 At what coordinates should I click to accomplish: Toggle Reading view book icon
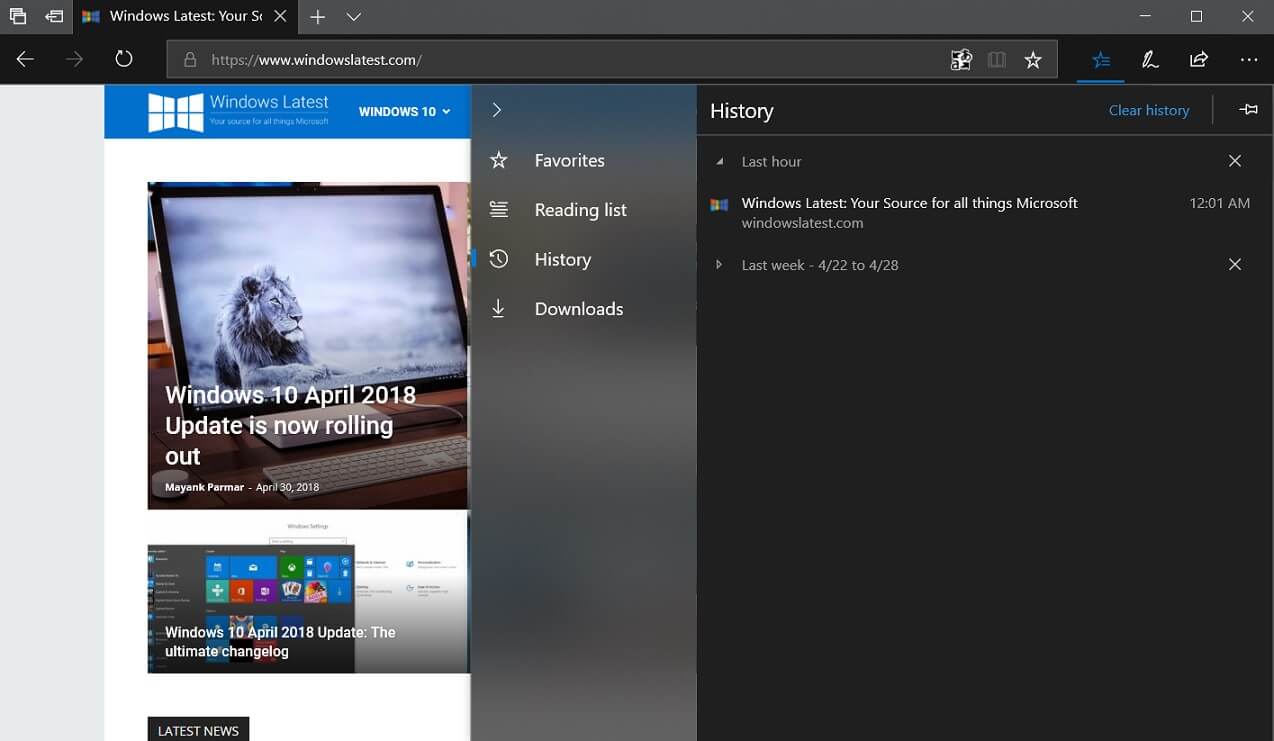pos(997,60)
